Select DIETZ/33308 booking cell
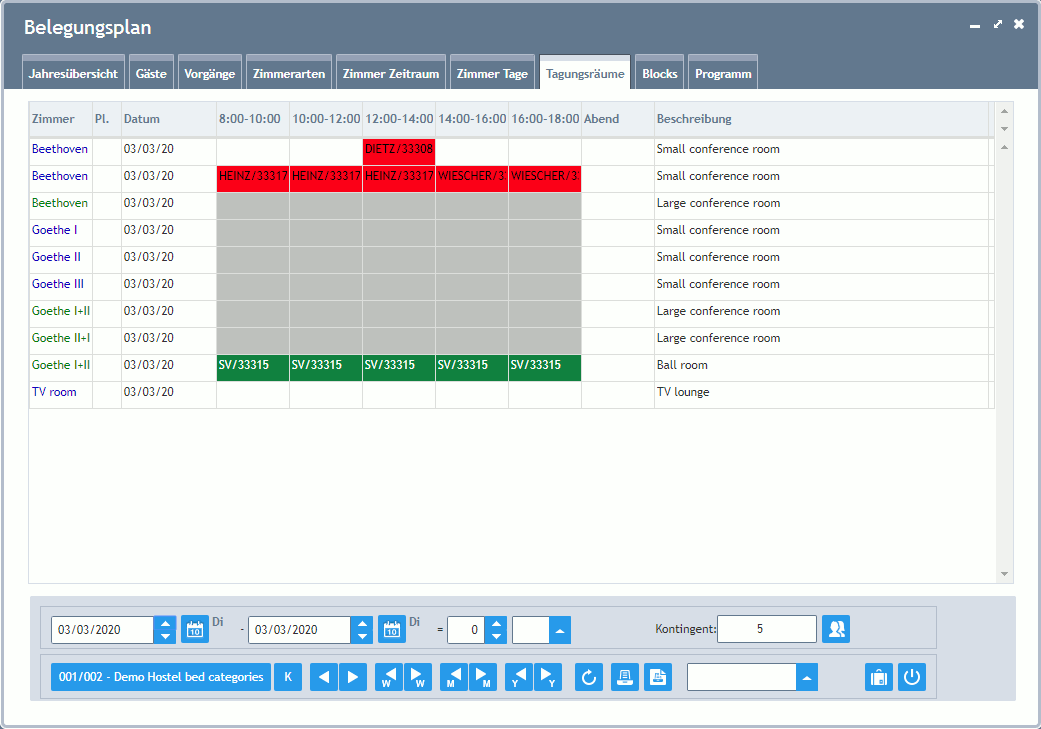 [x=399, y=151]
